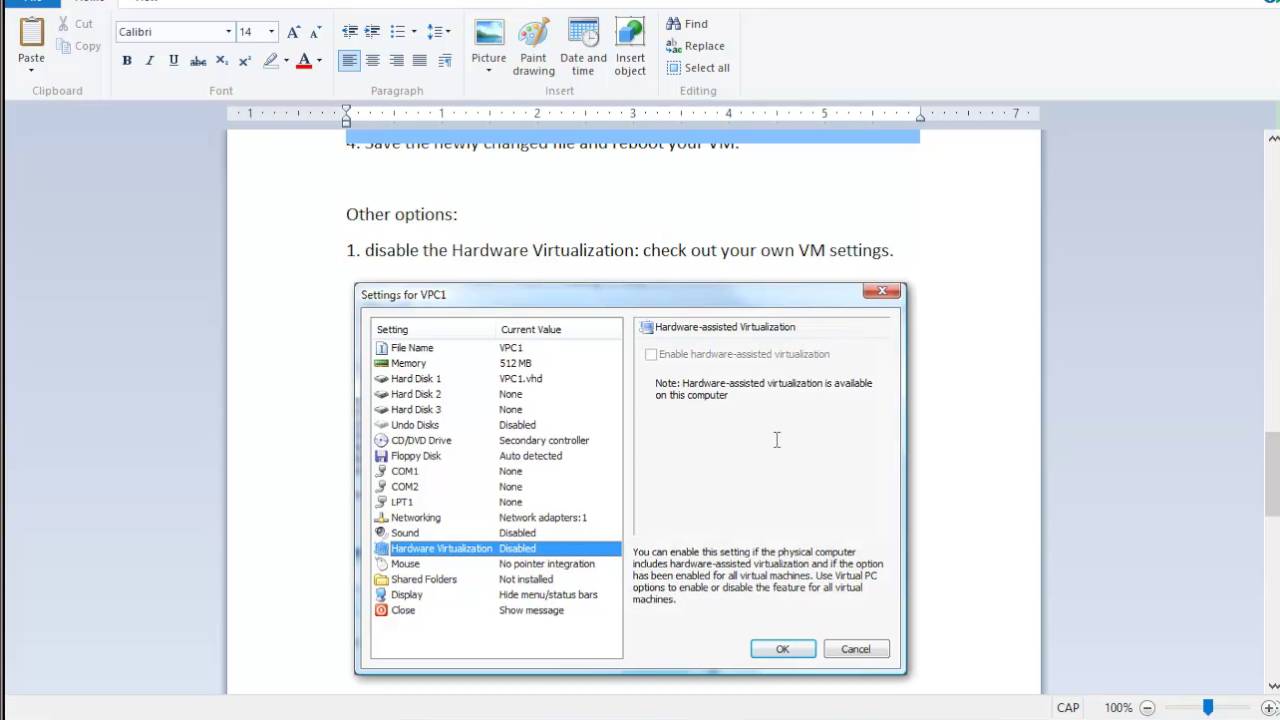
Task: Center the paragraph text
Action: [373, 61]
